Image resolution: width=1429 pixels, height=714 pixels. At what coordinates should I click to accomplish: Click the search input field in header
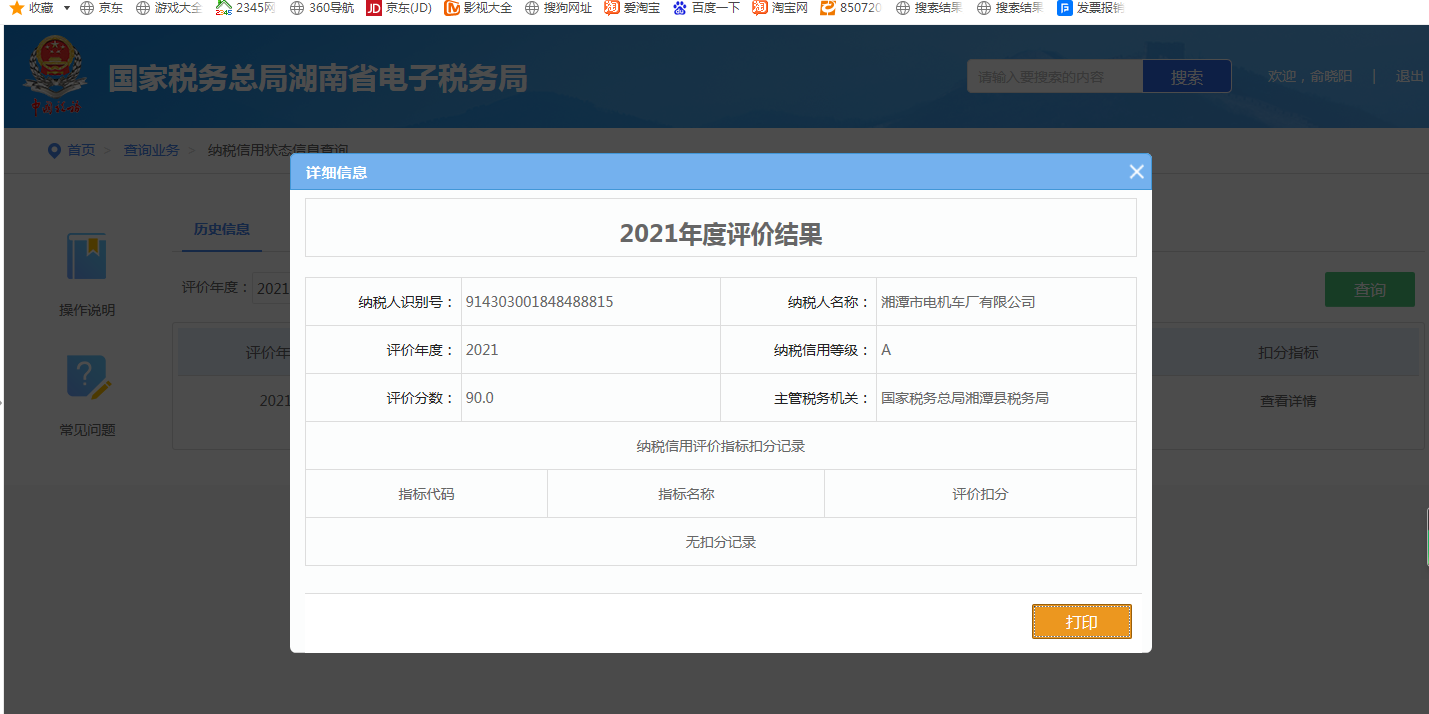point(1054,77)
